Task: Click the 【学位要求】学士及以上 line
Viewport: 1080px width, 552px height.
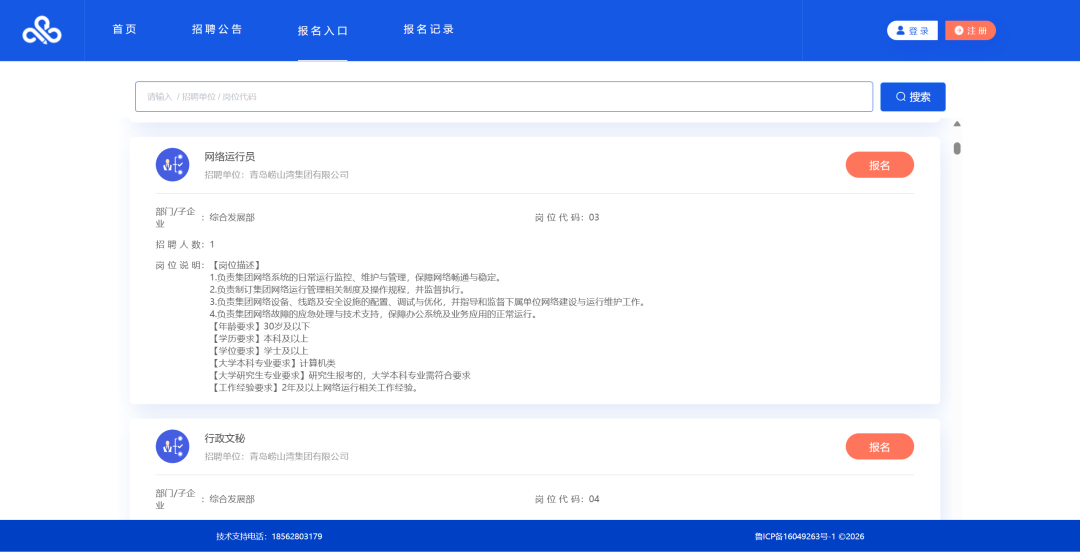Action: (x=258, y=351)
